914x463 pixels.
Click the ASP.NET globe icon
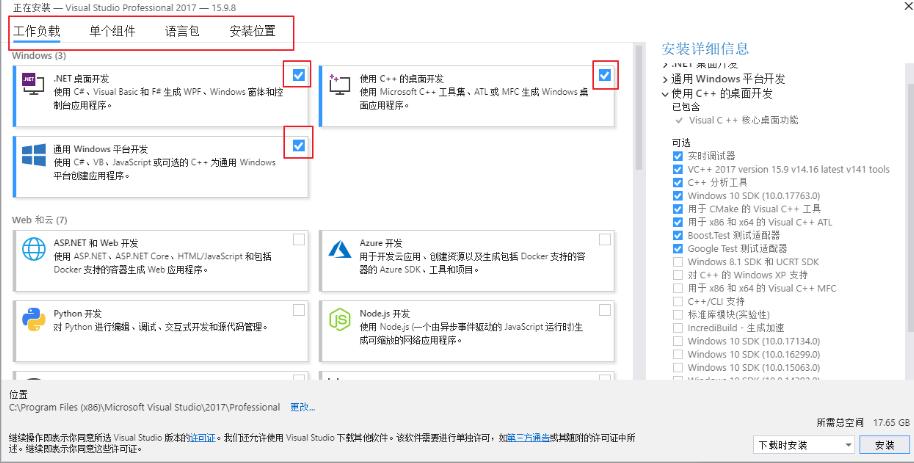(x=34, y=249)
